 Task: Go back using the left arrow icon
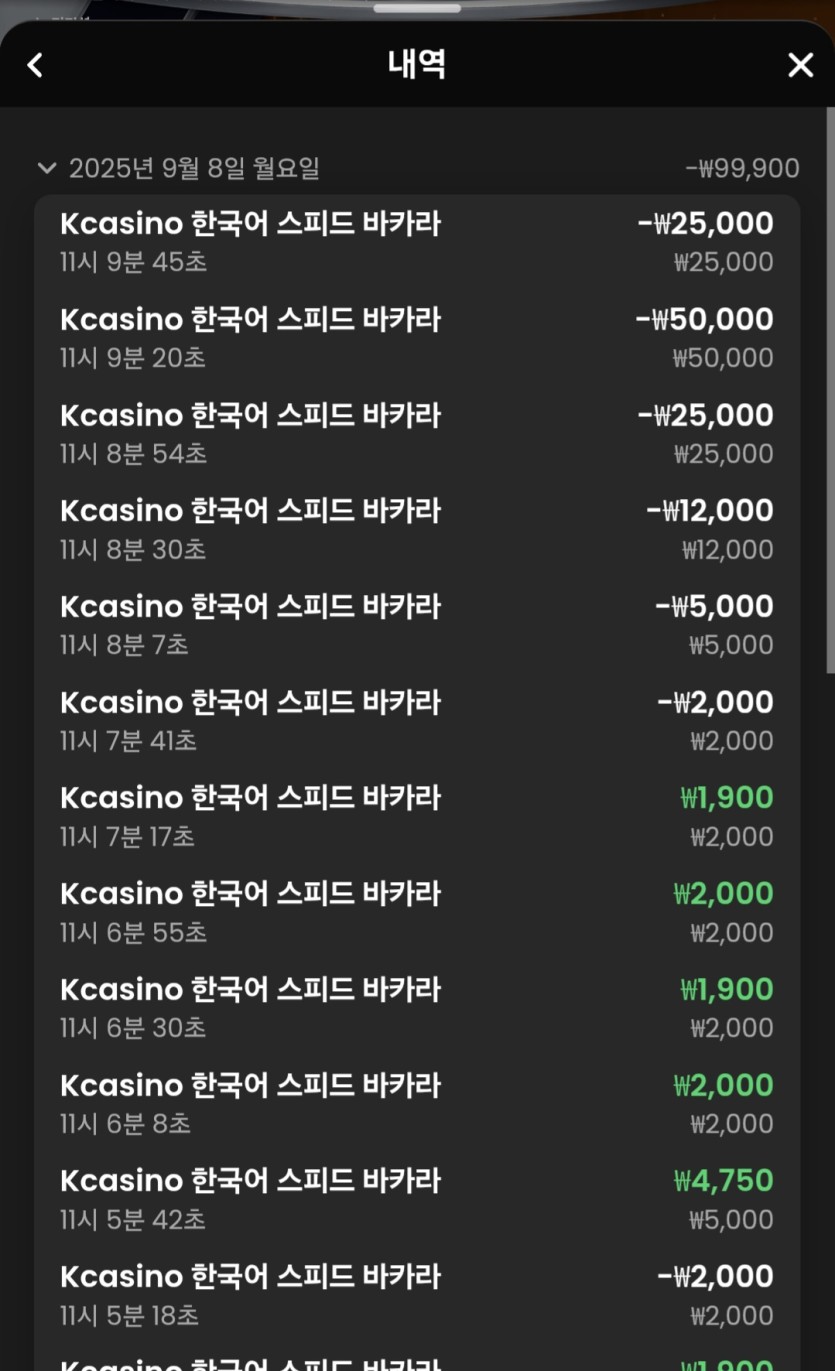35,65
